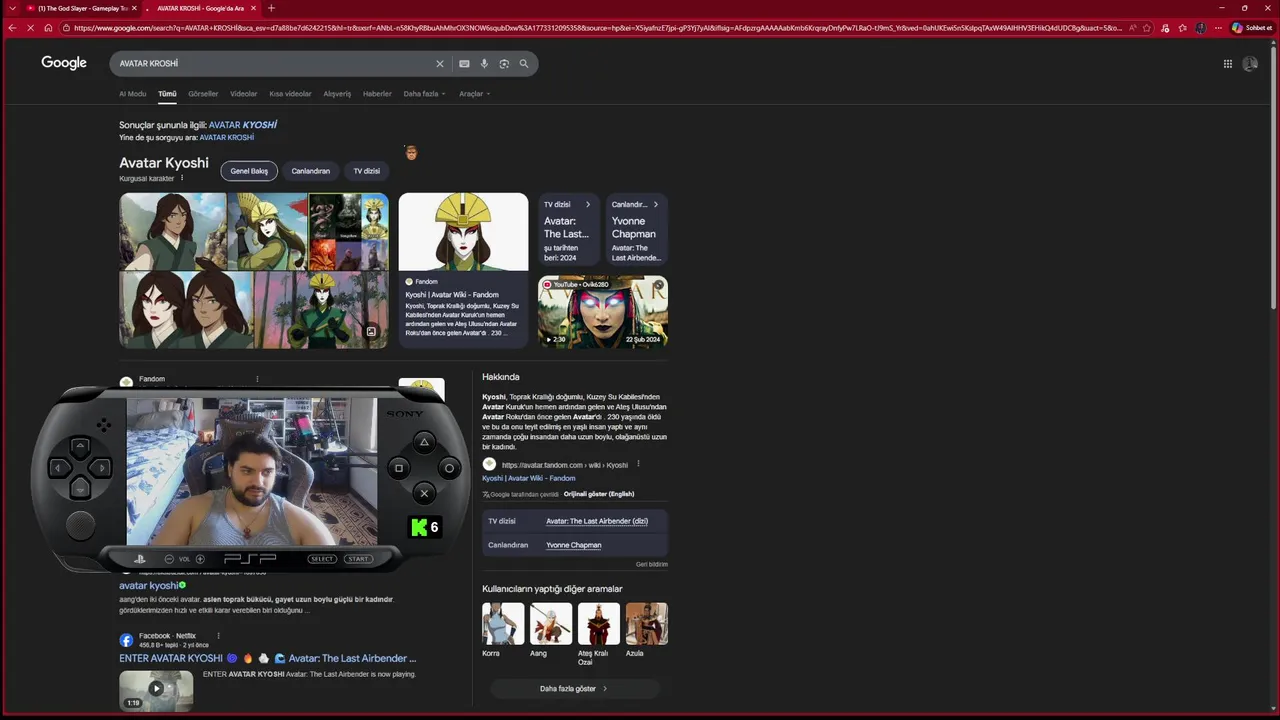
Task: Open the Google apps grid
Action: (1228, 64)
